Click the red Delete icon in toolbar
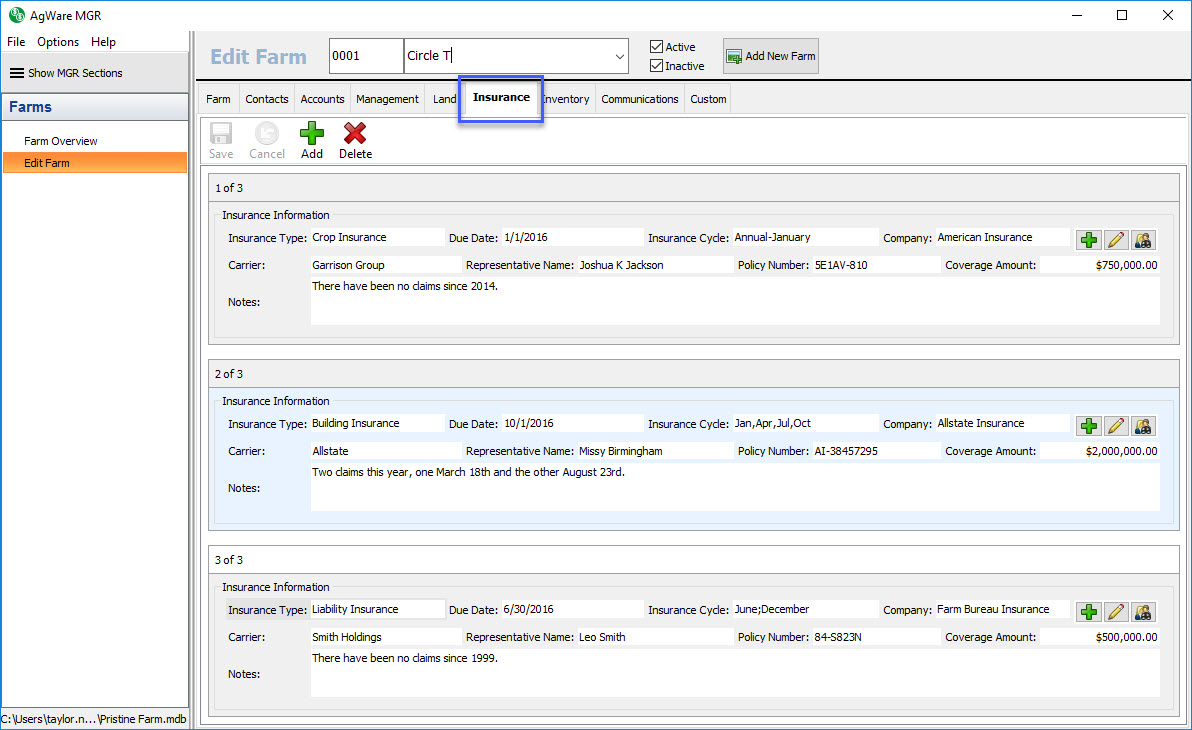 point(355,140)
